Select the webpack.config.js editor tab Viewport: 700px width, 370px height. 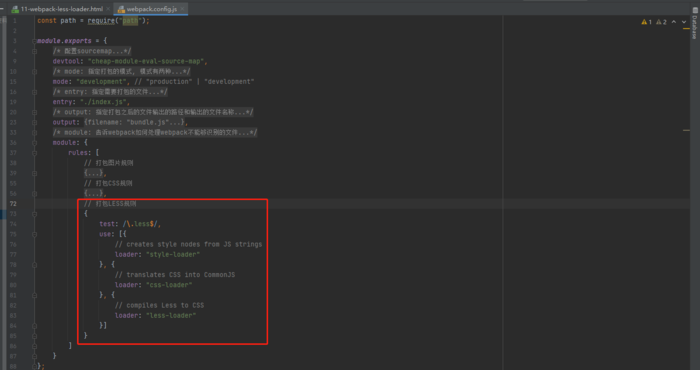[x=151, y=9]
